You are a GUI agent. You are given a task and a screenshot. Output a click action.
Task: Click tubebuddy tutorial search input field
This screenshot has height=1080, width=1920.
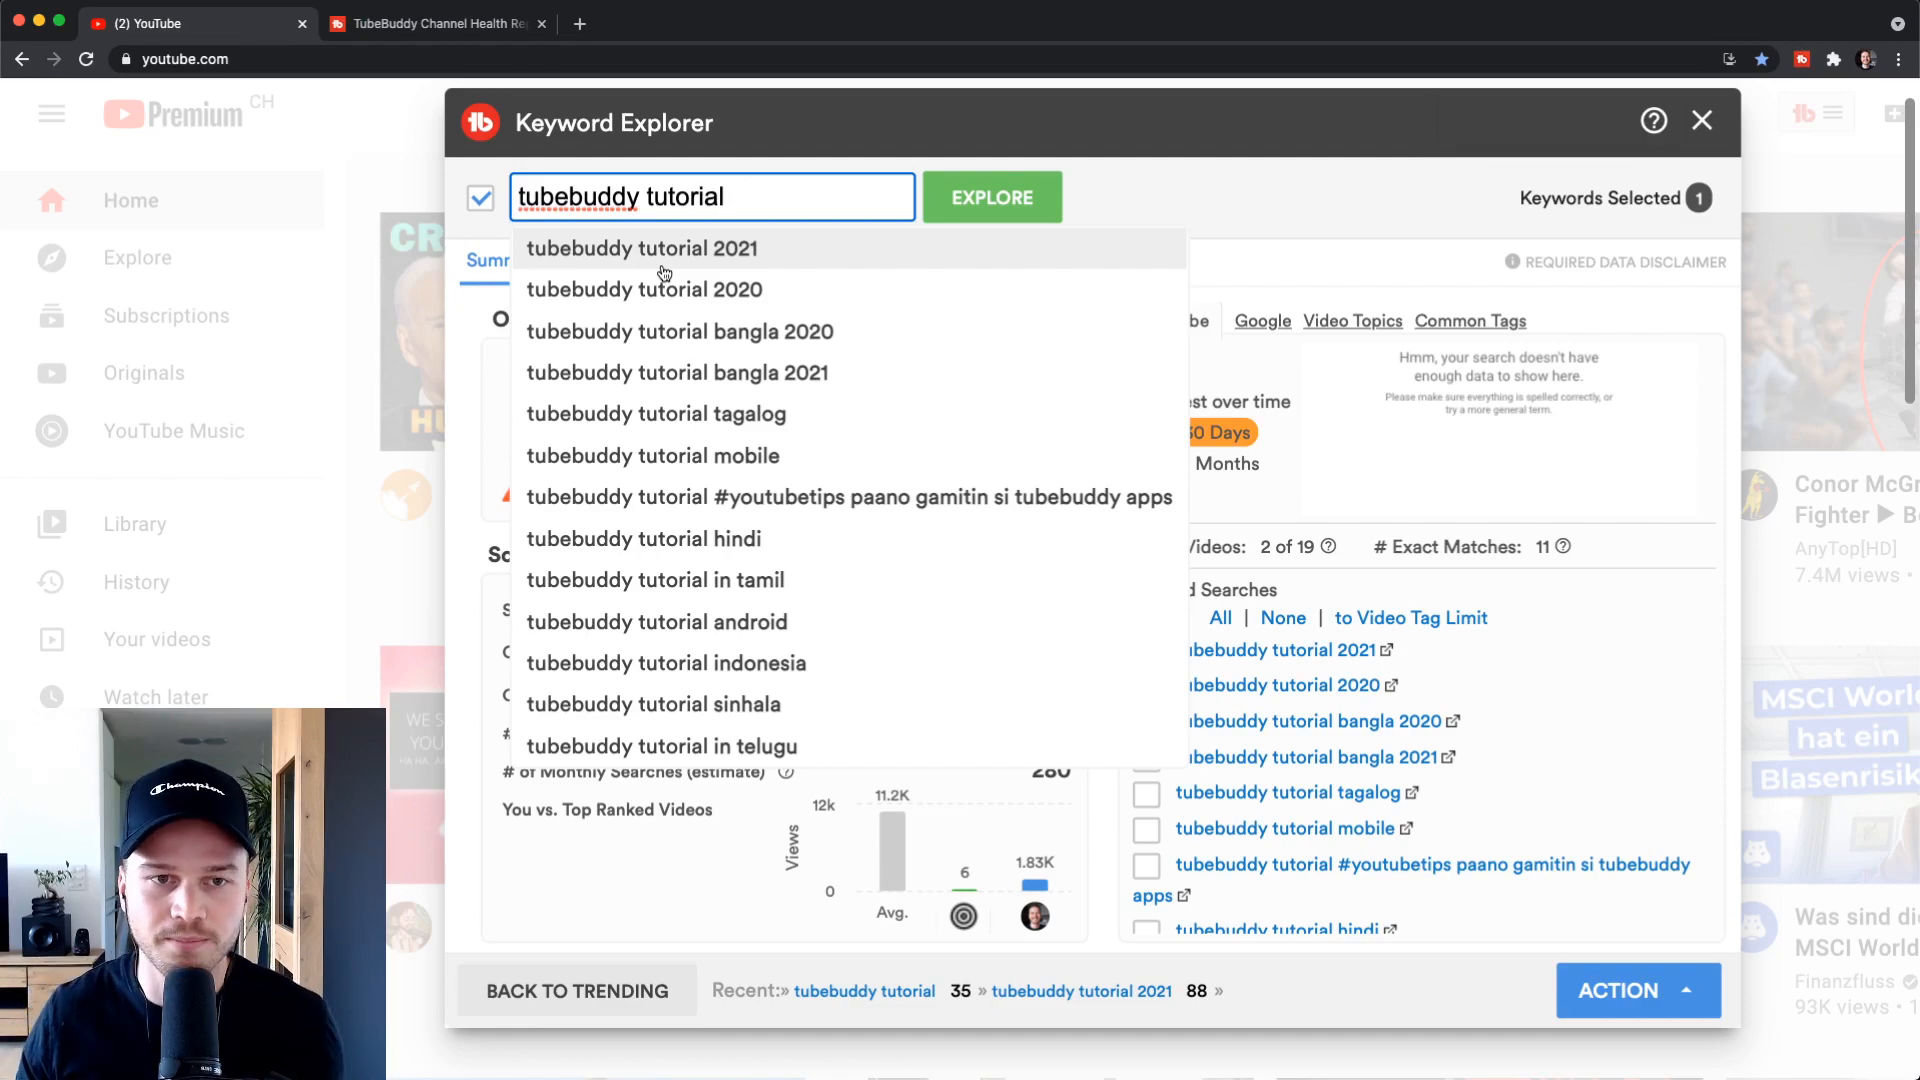coord(713,196)
